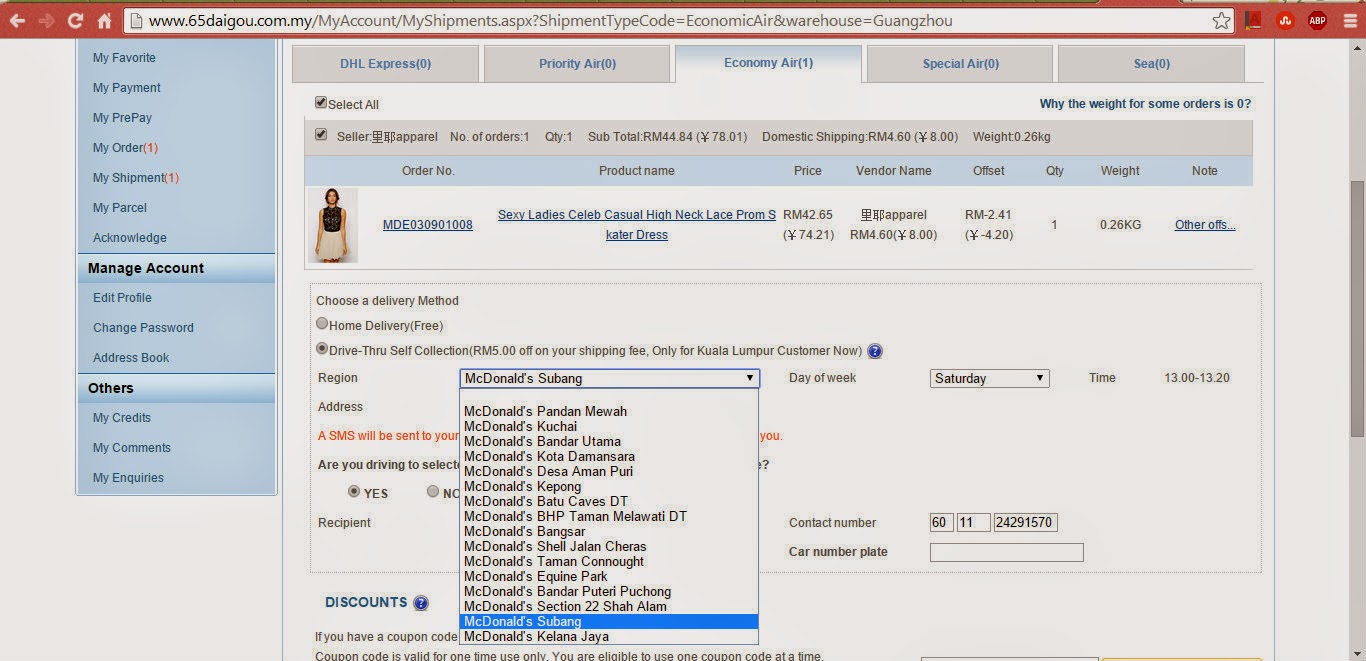This screenshot has height=661, width=1366.
Task: Open 'Why the weight for some orders is 0?'
Action: click(1145, 104)
